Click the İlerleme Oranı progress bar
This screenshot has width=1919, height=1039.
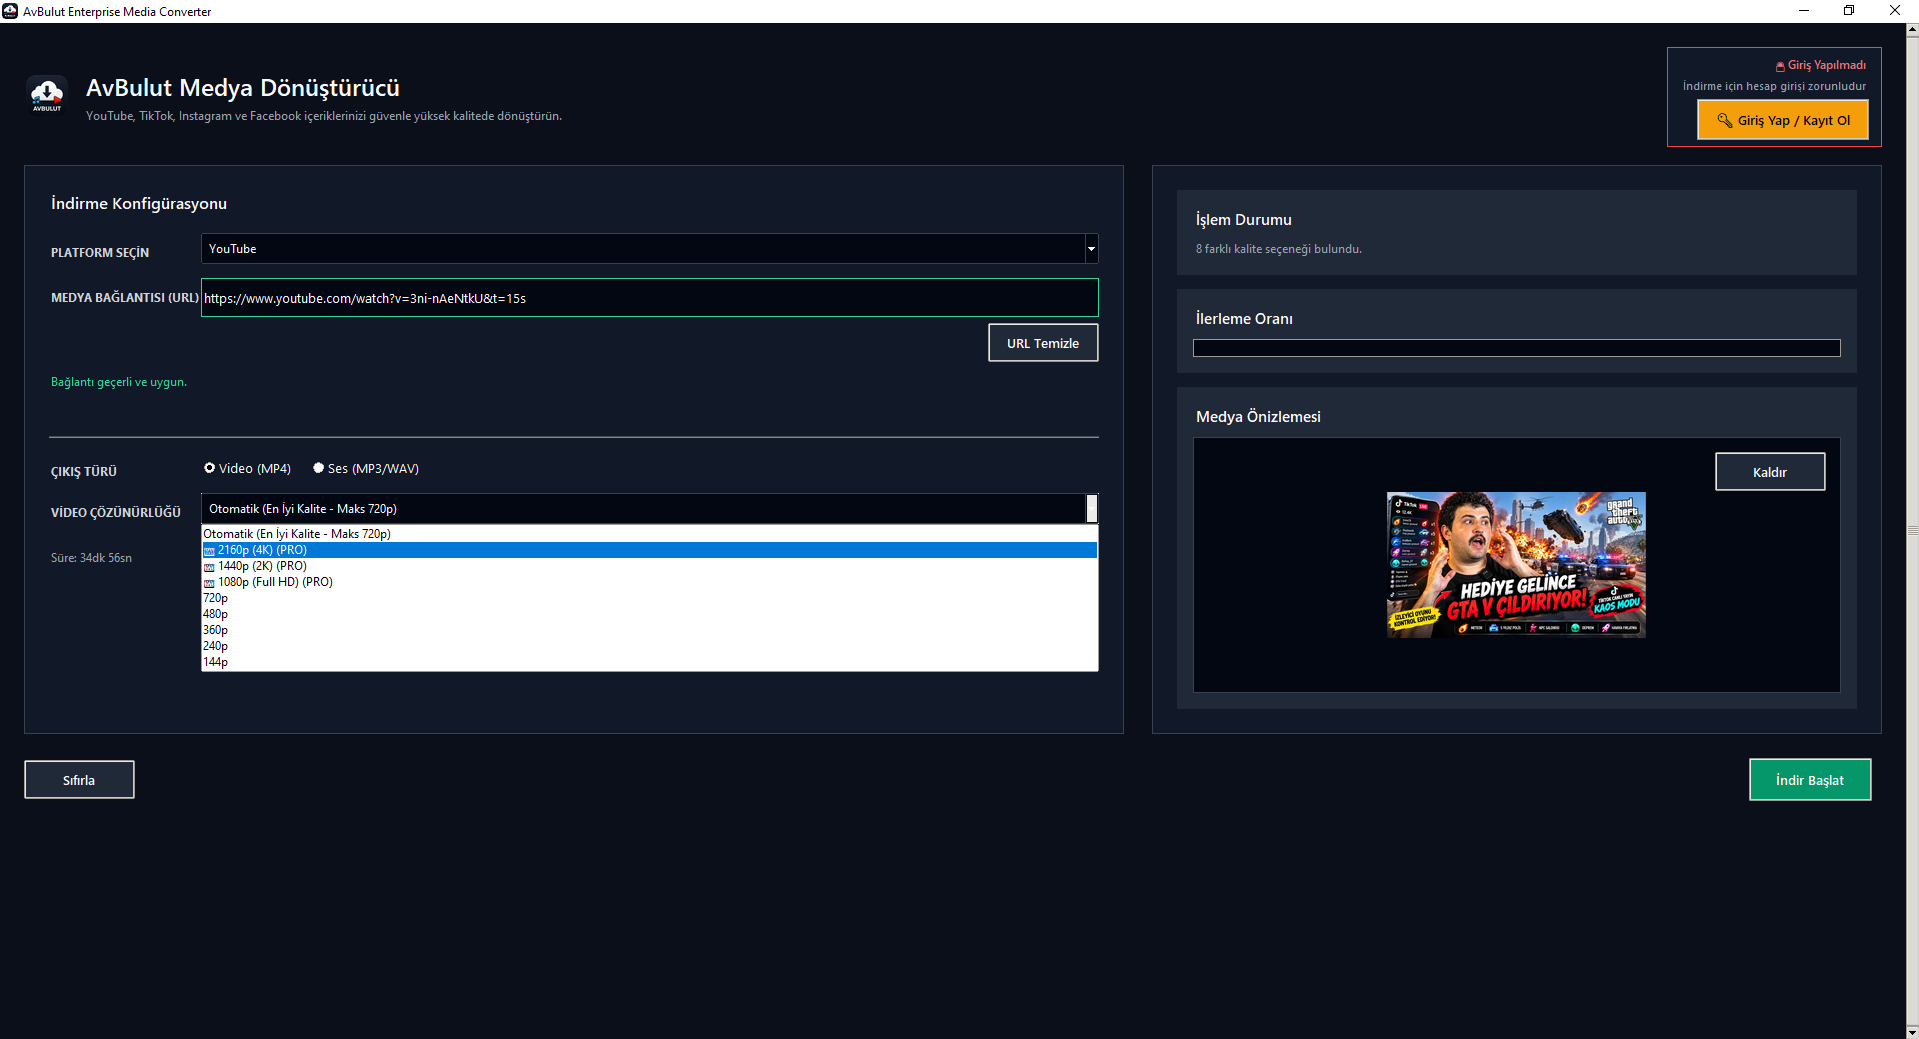1516,348
